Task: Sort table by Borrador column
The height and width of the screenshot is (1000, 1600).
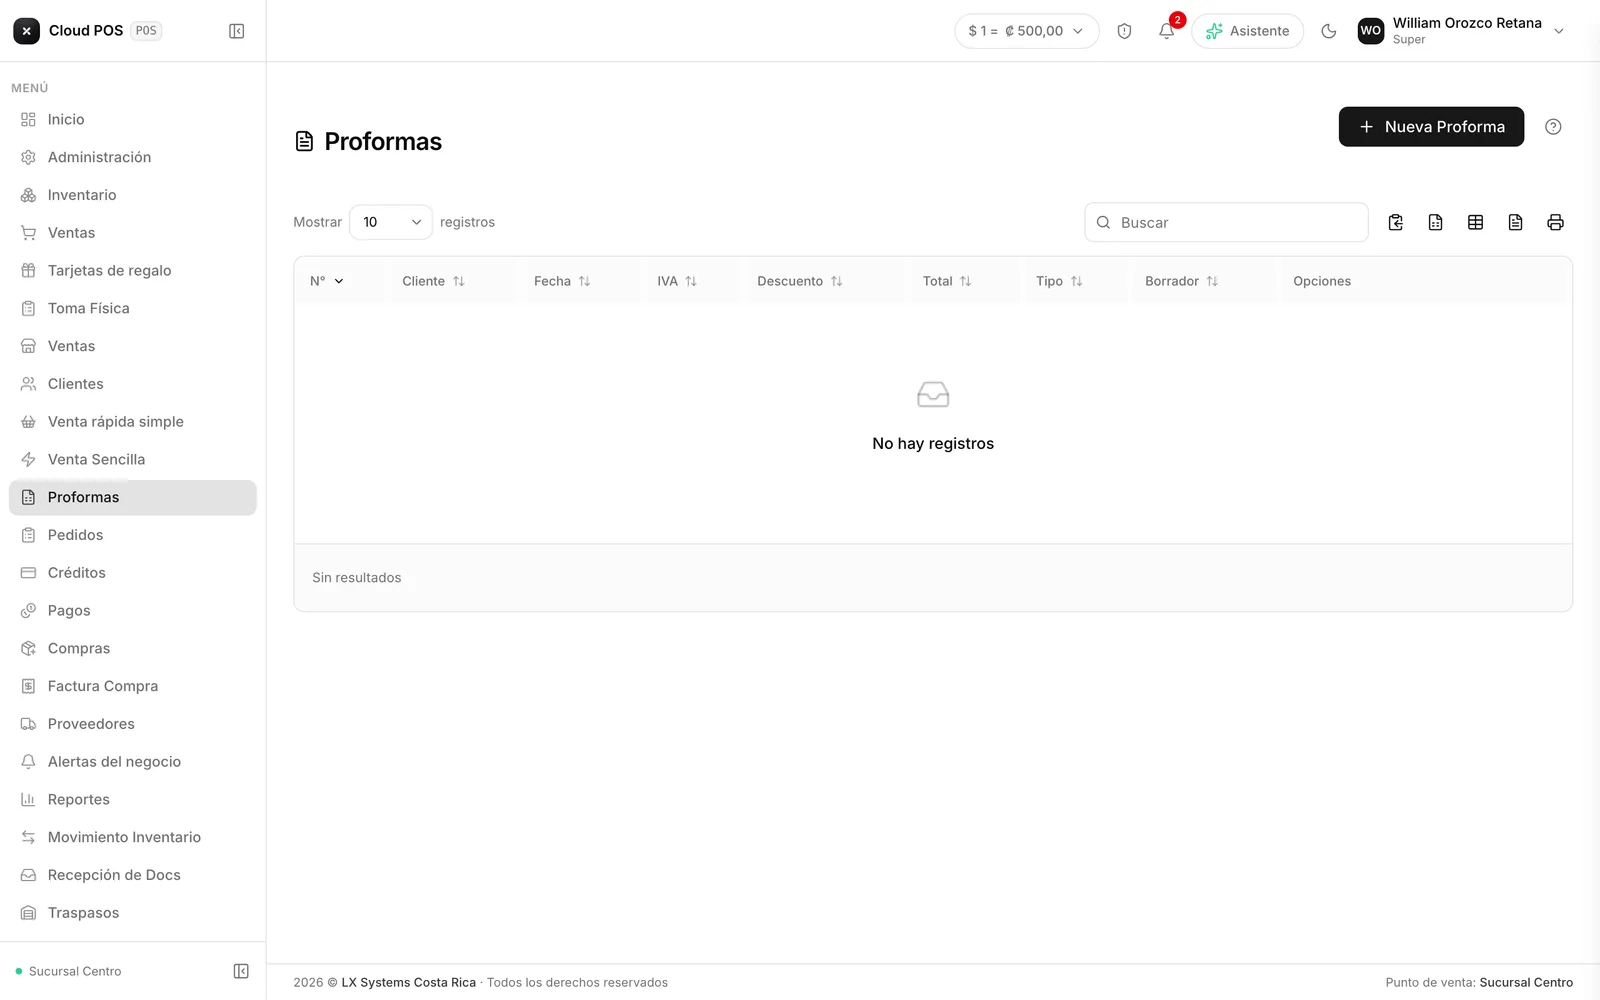Action: pyautogui.click(x=1181, y=281)
